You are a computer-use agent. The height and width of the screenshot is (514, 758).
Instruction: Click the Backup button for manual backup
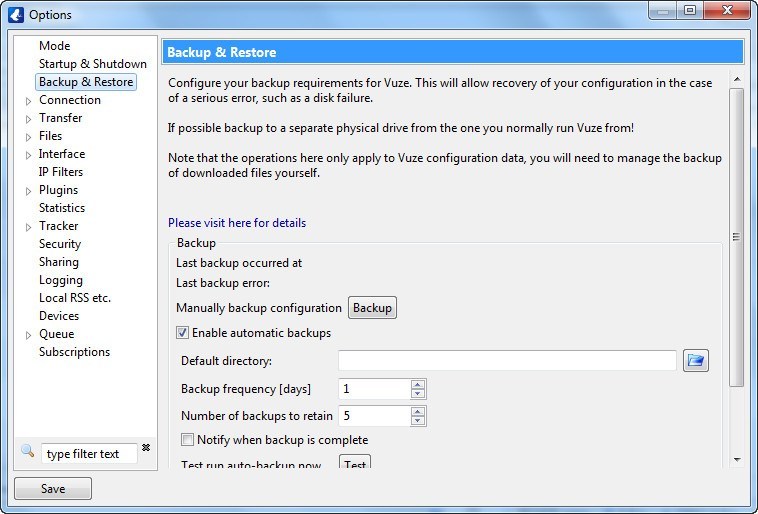372,308
